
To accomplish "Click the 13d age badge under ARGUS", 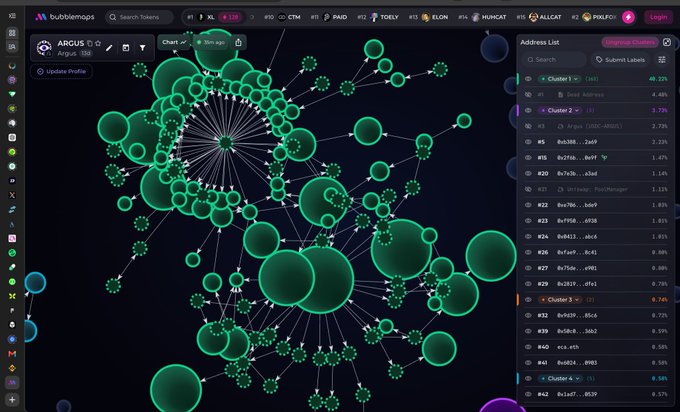I will point(86,53).
